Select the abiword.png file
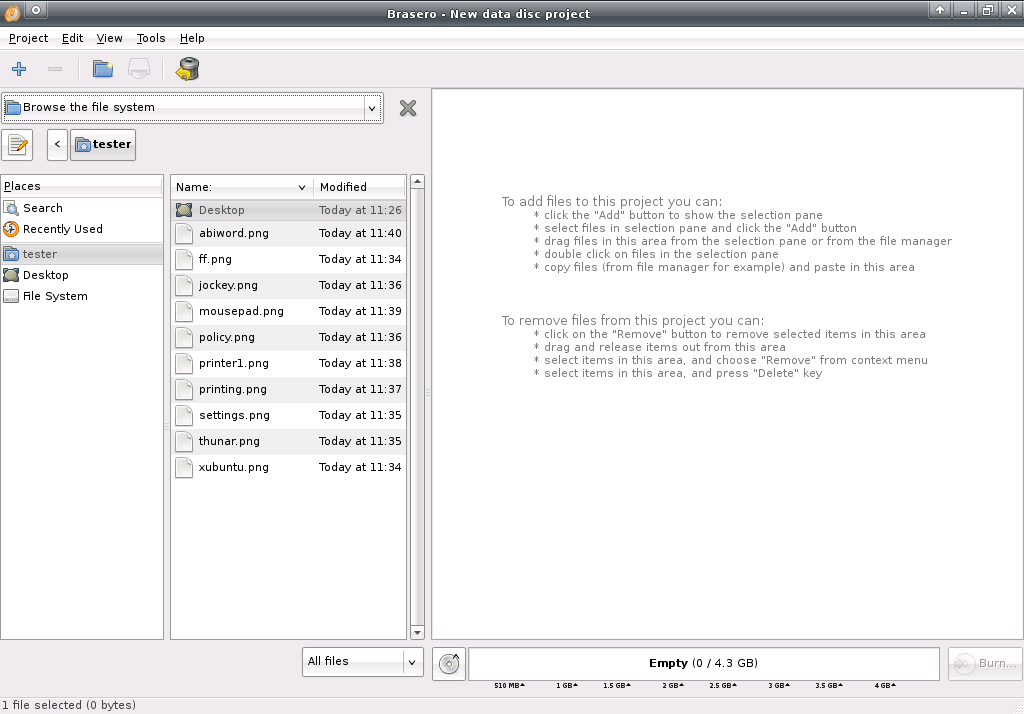The width and height of the screenshot is (1024, 714). pyautogui.click(x=289, y=233)
